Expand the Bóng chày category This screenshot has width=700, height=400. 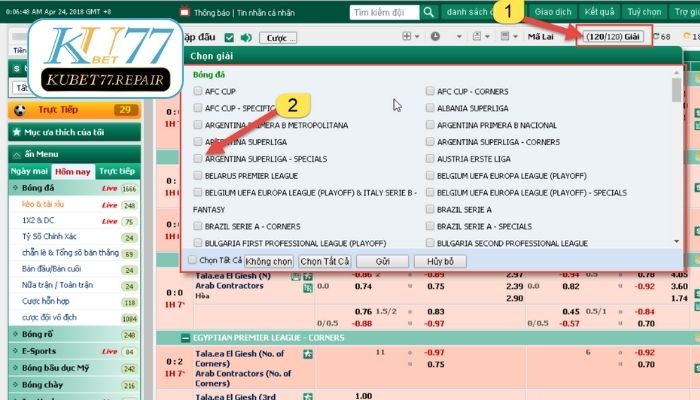tap(74, 385)
